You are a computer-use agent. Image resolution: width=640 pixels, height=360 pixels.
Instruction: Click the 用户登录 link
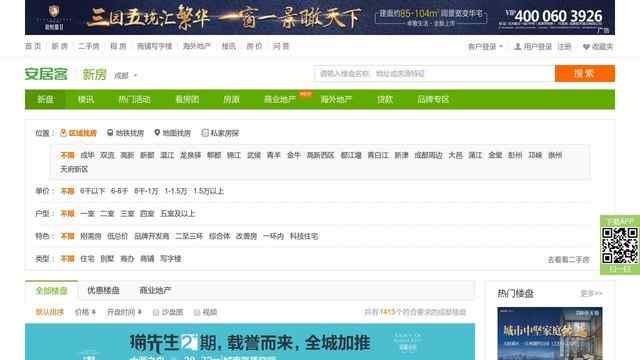coord(538,47)
